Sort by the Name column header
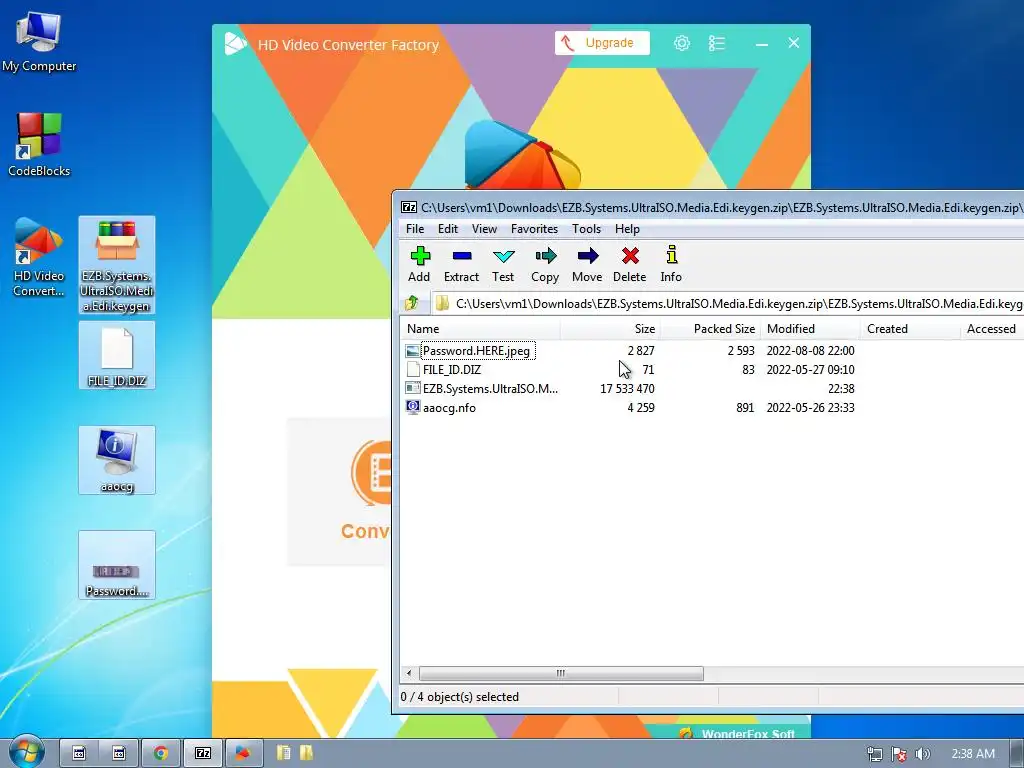 click(x=480, y=328)
